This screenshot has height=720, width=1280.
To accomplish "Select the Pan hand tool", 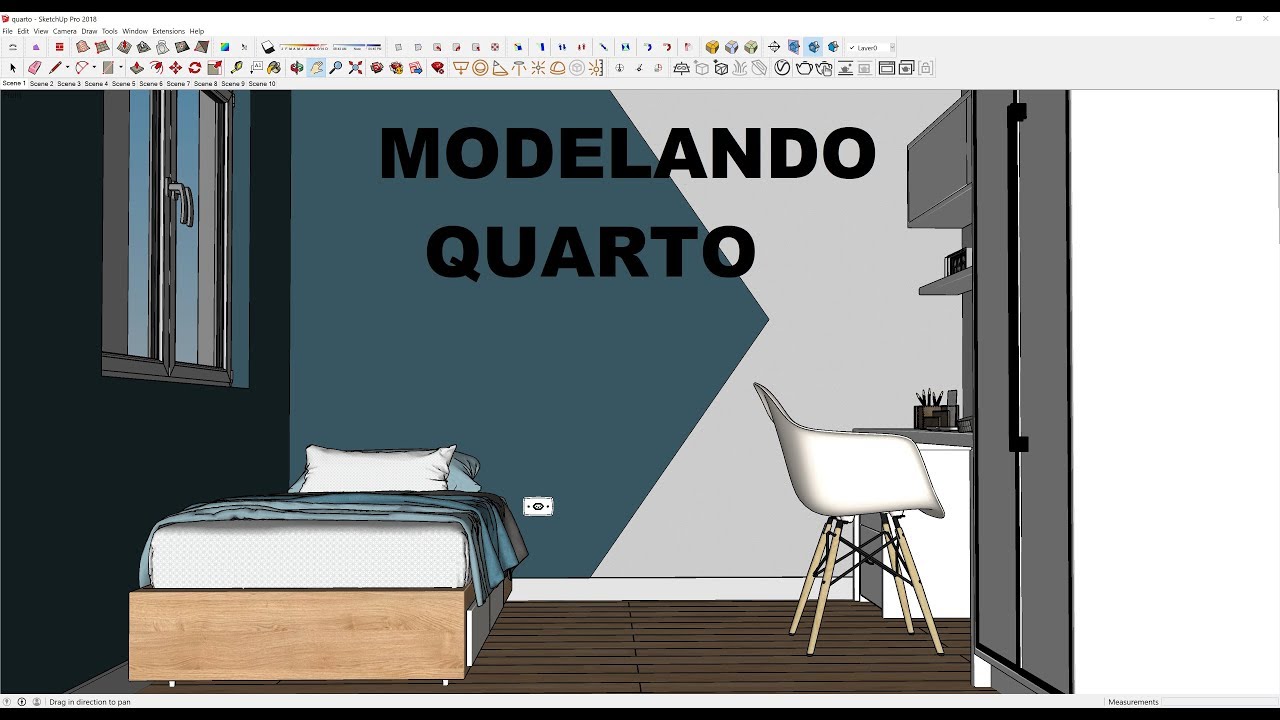I will [x=316, y=68].
